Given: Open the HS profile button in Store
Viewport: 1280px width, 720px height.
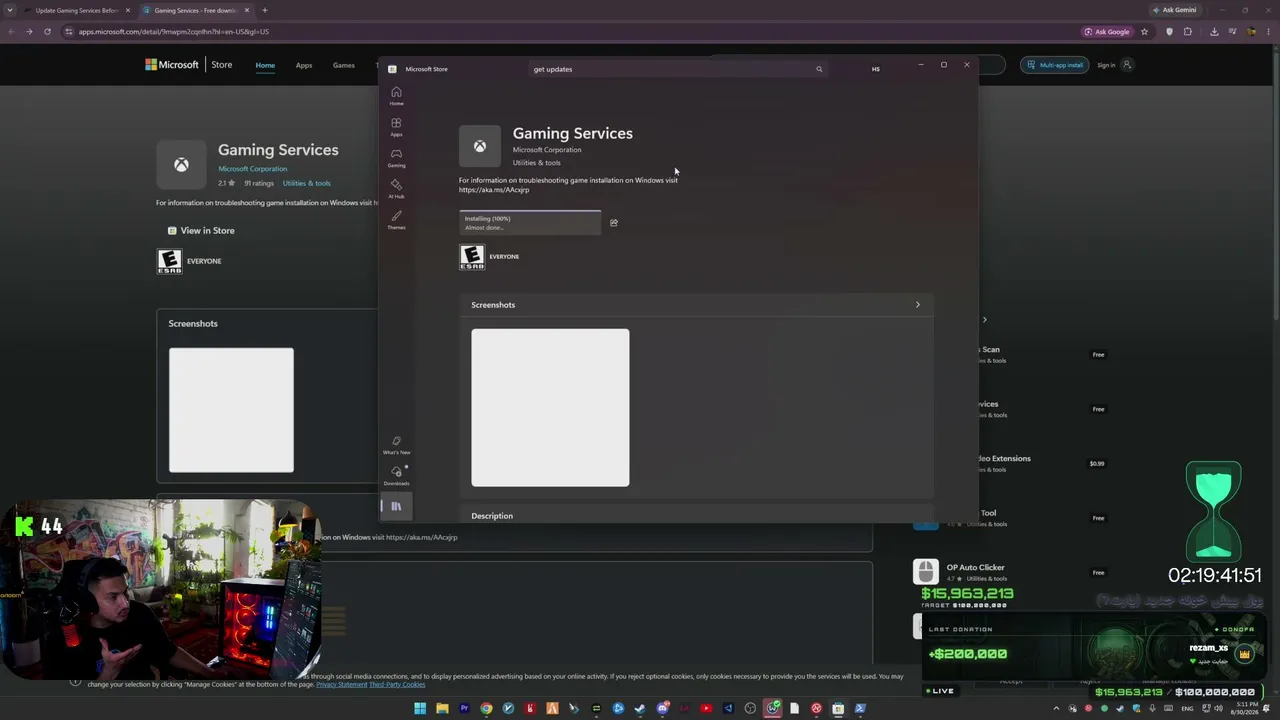Looking at the screenshot, I should [875, 69].
